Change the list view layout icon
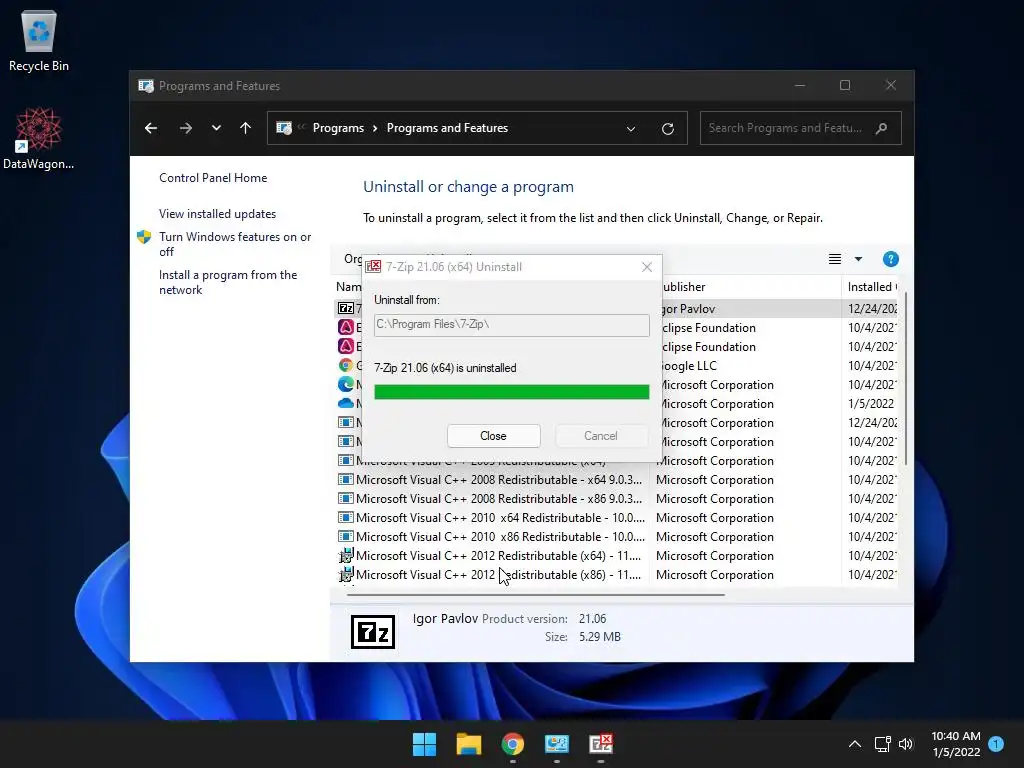The image size is (1024, 768). [x=835, y=259]
